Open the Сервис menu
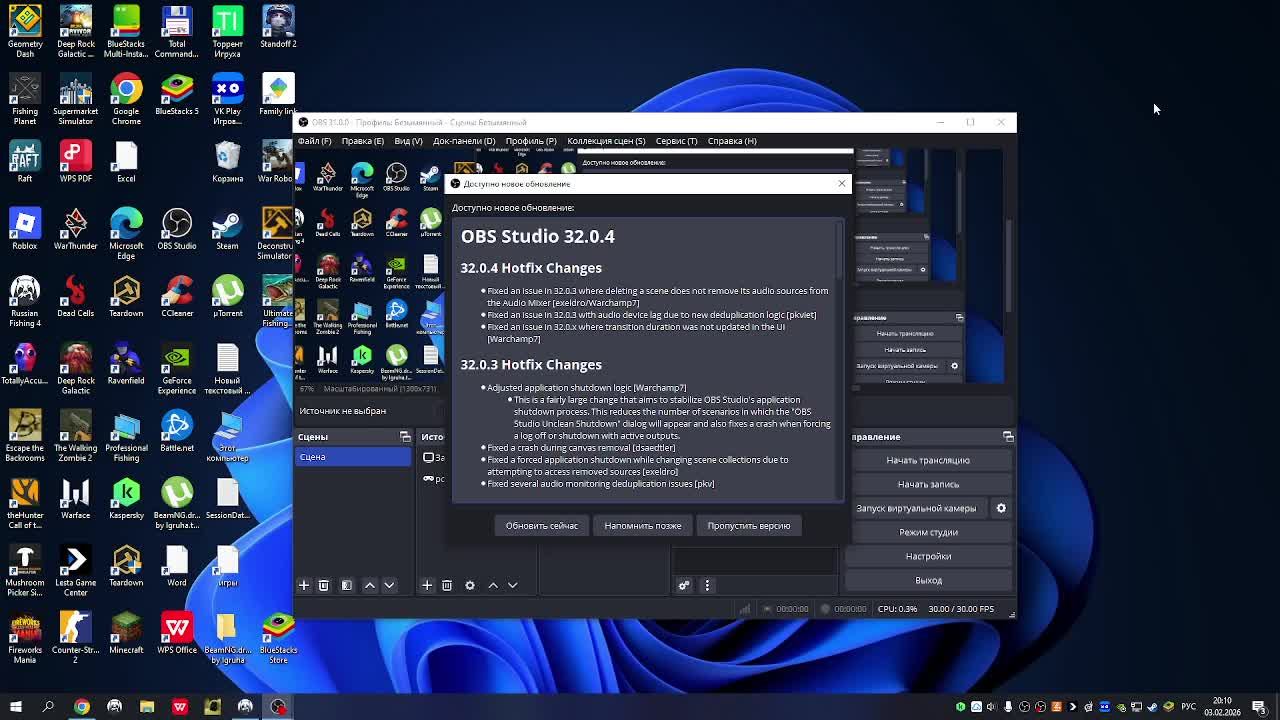 point(676,141)
